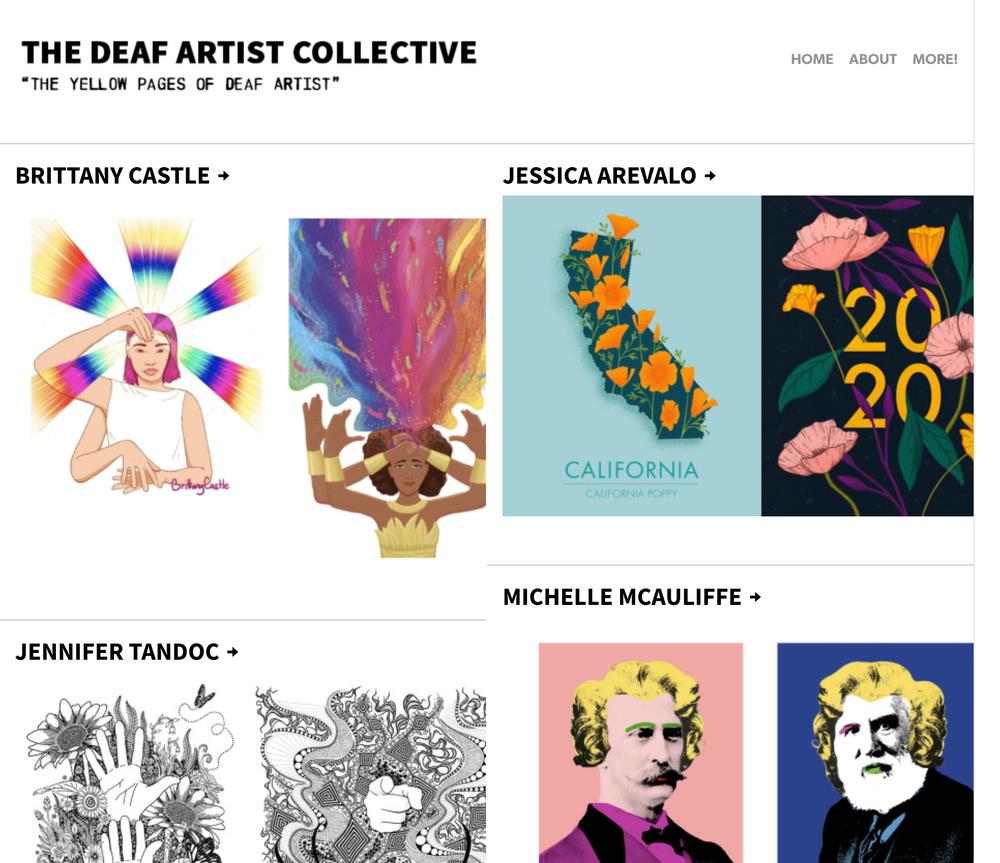Open the colorful flowing hair painting
This screenshot has width=1000, height=863.
pos(387,388)
